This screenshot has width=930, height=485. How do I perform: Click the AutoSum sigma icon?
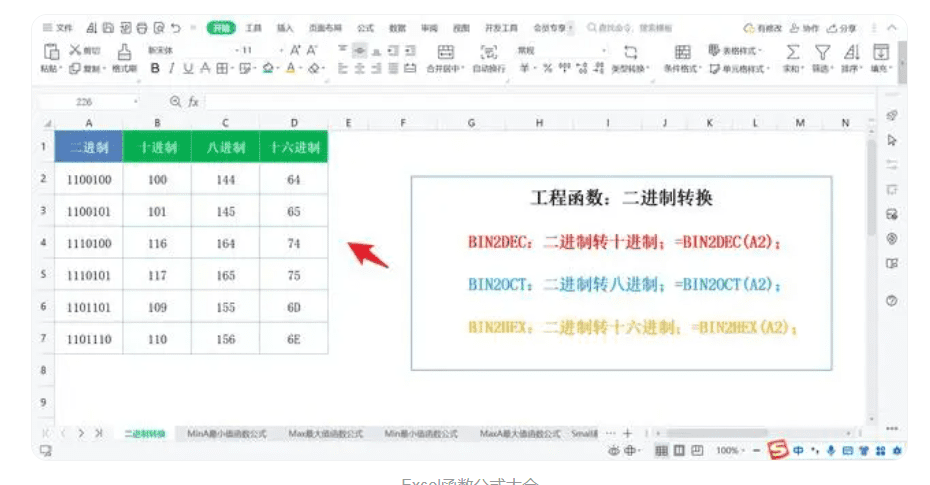click(793, 51)
